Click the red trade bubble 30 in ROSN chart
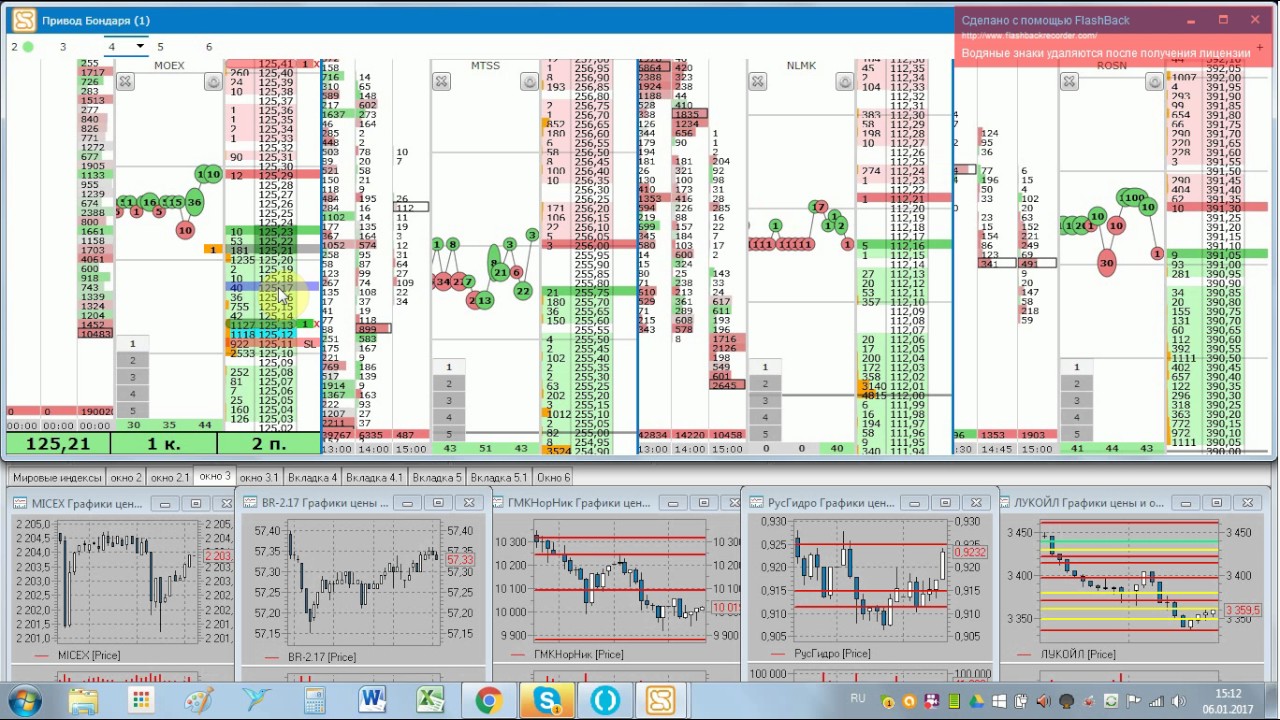1280x720 pixels. point(1106,264)
